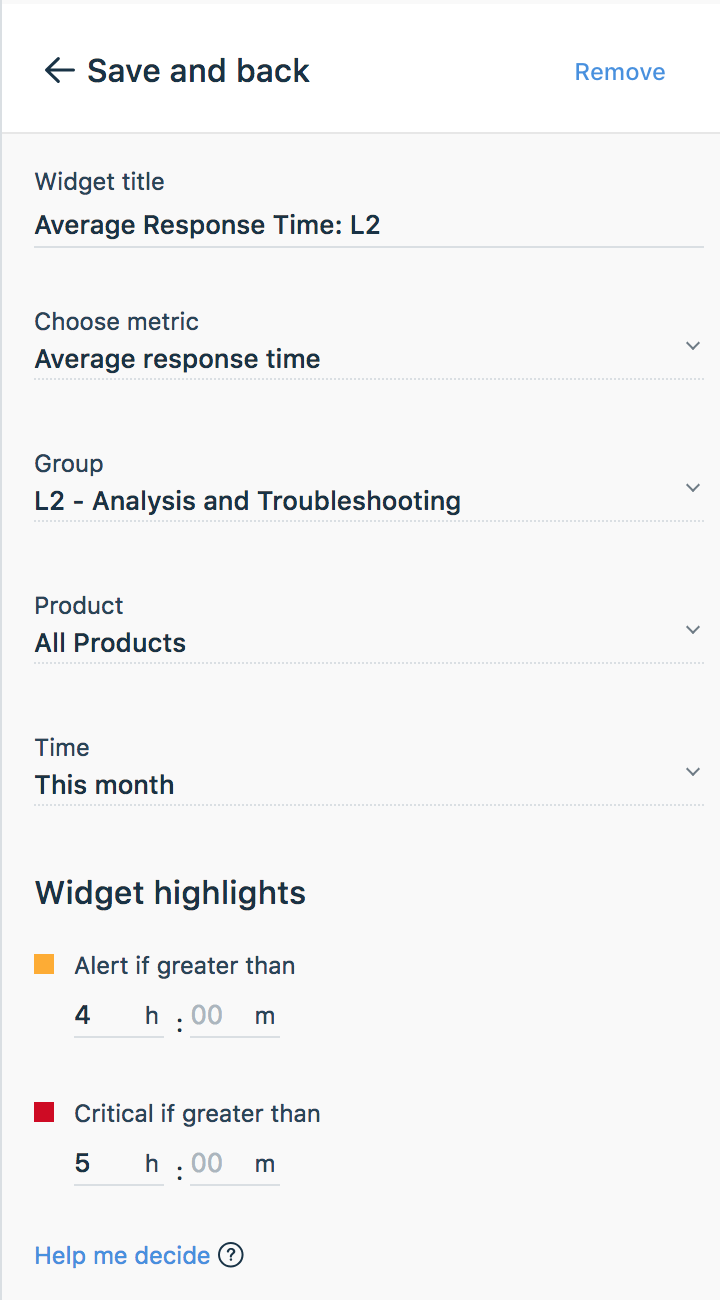Click the Remove link
Viewport: 720px width, 1300px height.
tap(620, 72)
